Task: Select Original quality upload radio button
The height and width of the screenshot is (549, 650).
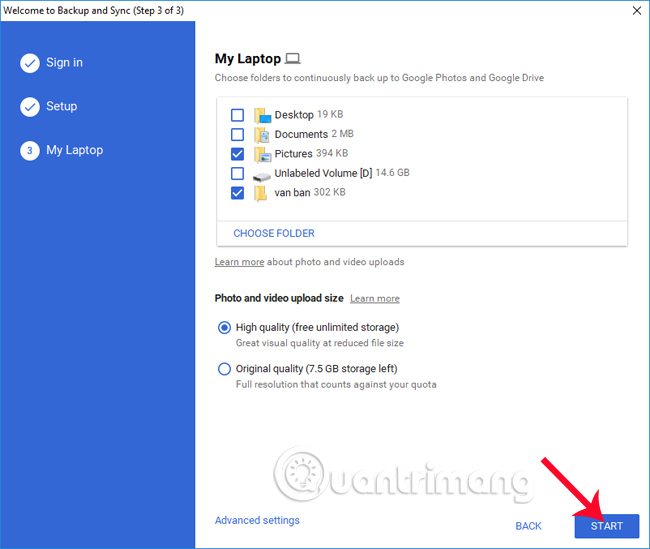Action: [x=224, y=369]
